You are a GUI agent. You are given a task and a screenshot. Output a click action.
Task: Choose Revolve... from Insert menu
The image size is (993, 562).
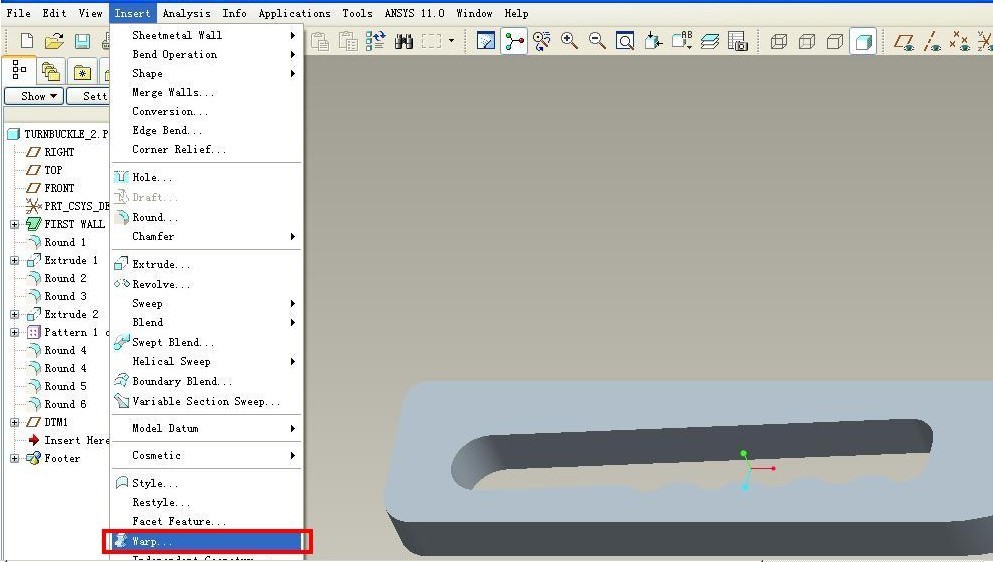pyautogui.click(x=206, y=284)
